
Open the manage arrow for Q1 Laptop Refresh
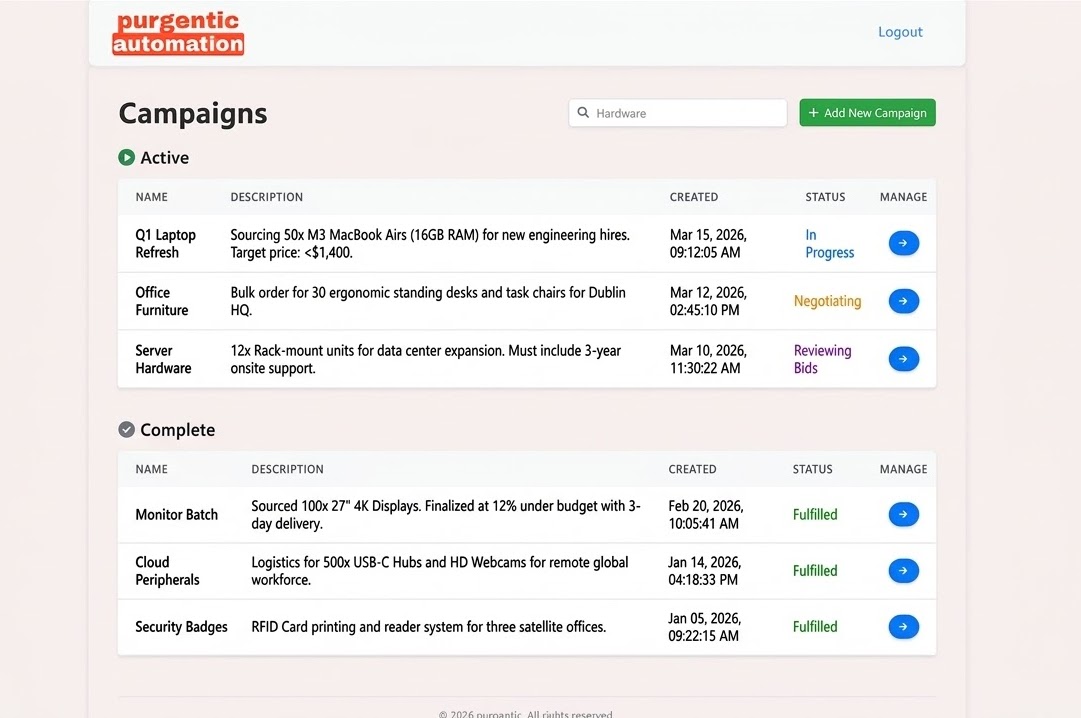tap(903, 243)
